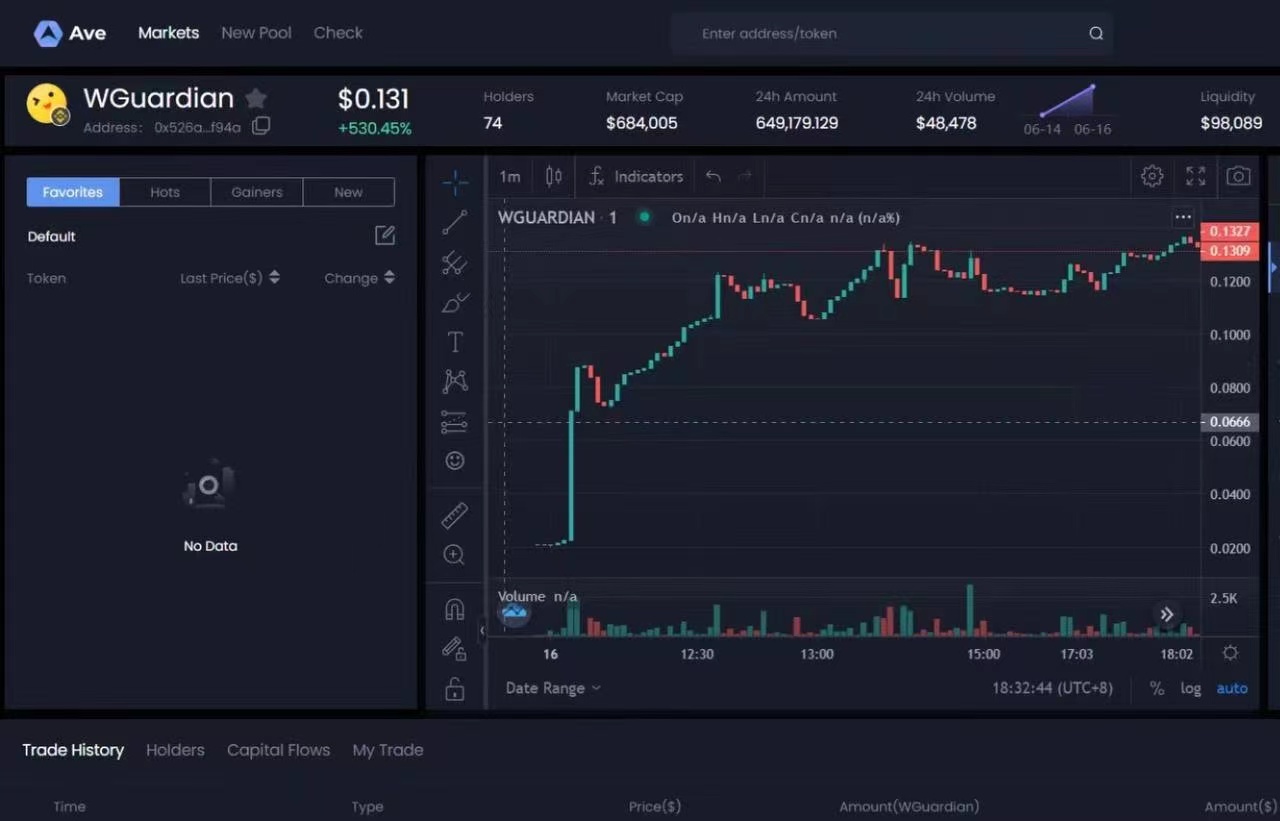Image resolution: width=1280 pixels, height=821 pixels.
Task: Switch to the Holders tab
Action: pyautogui.click(x=175, y=750)
